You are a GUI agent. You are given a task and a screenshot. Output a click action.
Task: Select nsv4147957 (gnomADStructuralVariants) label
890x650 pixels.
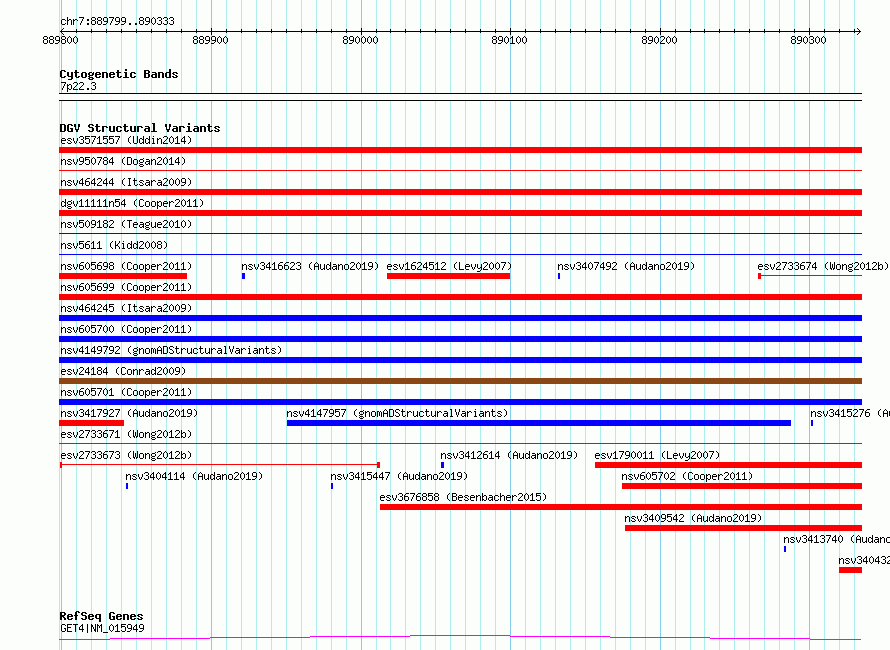pos(397,413)
